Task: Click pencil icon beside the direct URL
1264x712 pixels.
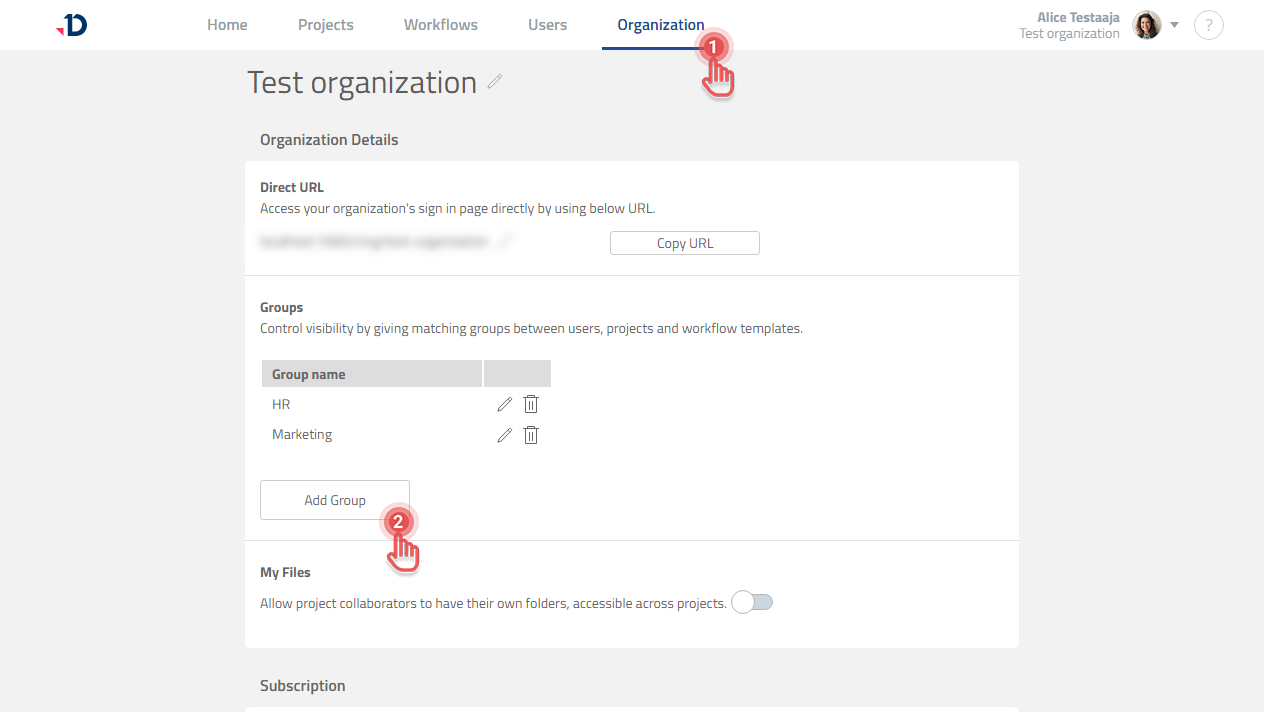Action: (506, 242)
